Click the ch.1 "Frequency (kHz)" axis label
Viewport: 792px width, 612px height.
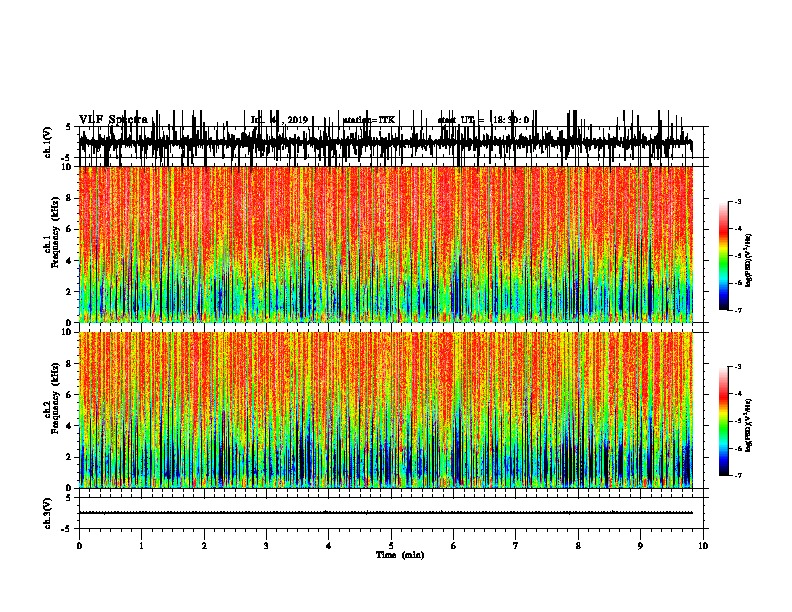pyautogui.click(x=55, y=232)
